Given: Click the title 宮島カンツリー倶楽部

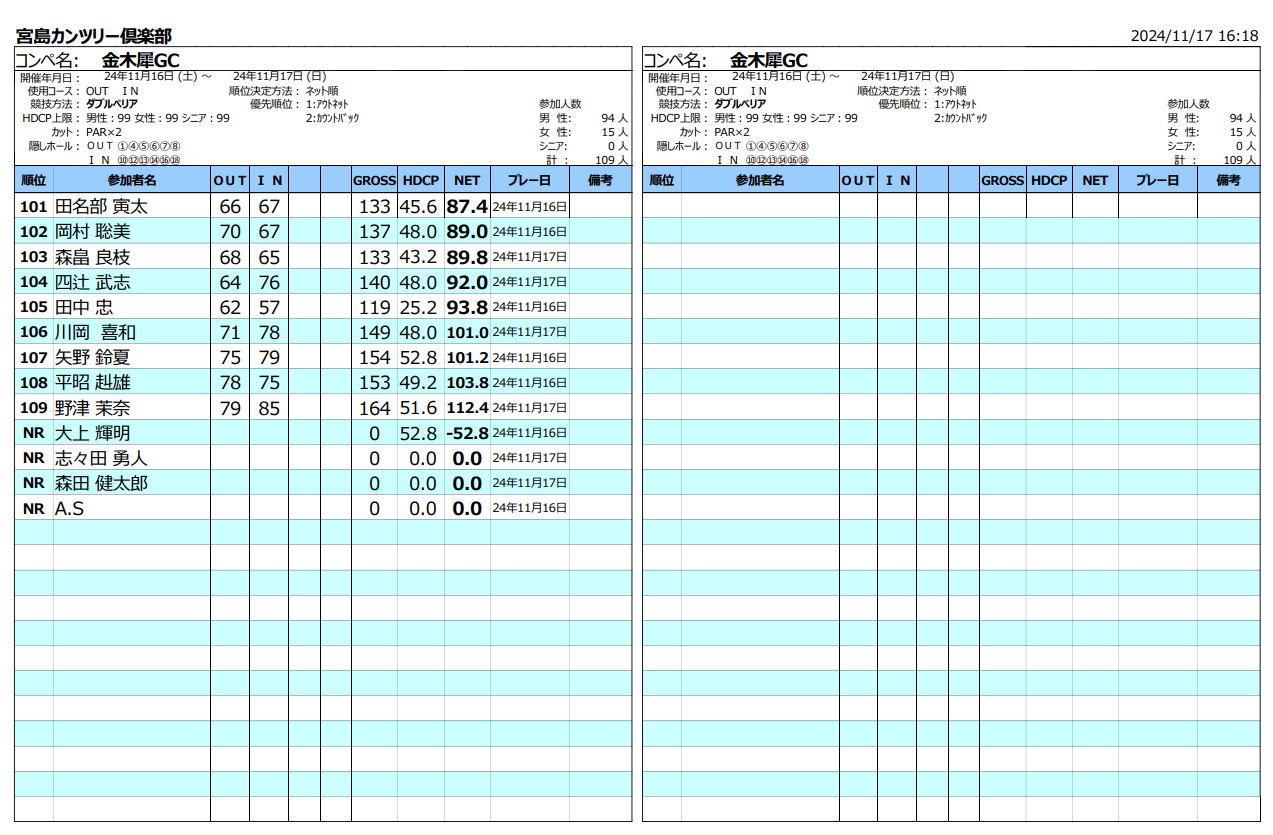Looking at the screenshot, I should [94, 36].
